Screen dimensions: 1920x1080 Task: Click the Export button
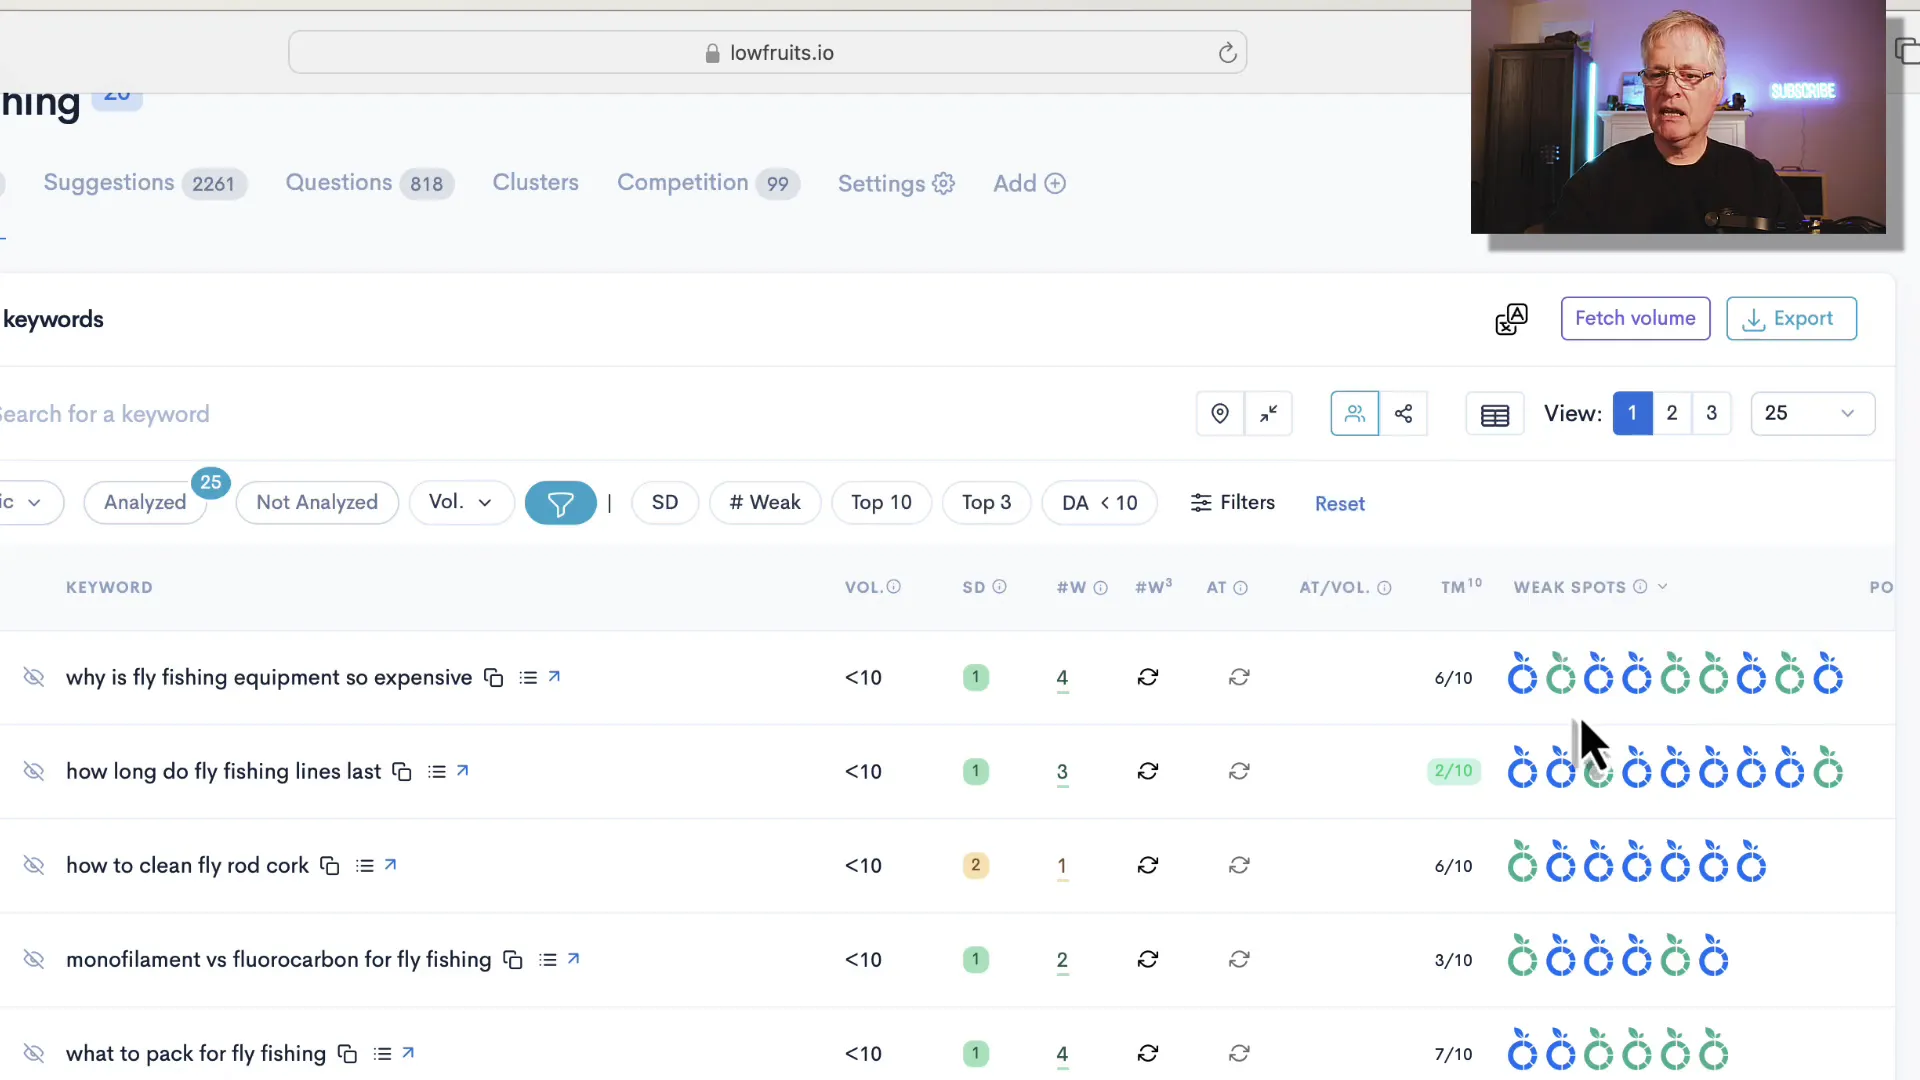coord(1791,318)
